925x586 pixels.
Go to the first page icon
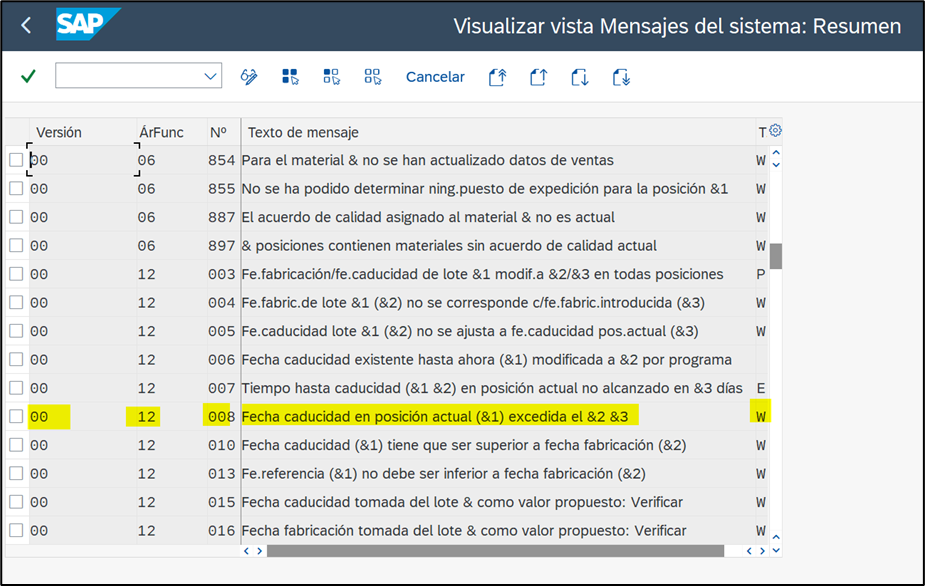coord(497,77)
